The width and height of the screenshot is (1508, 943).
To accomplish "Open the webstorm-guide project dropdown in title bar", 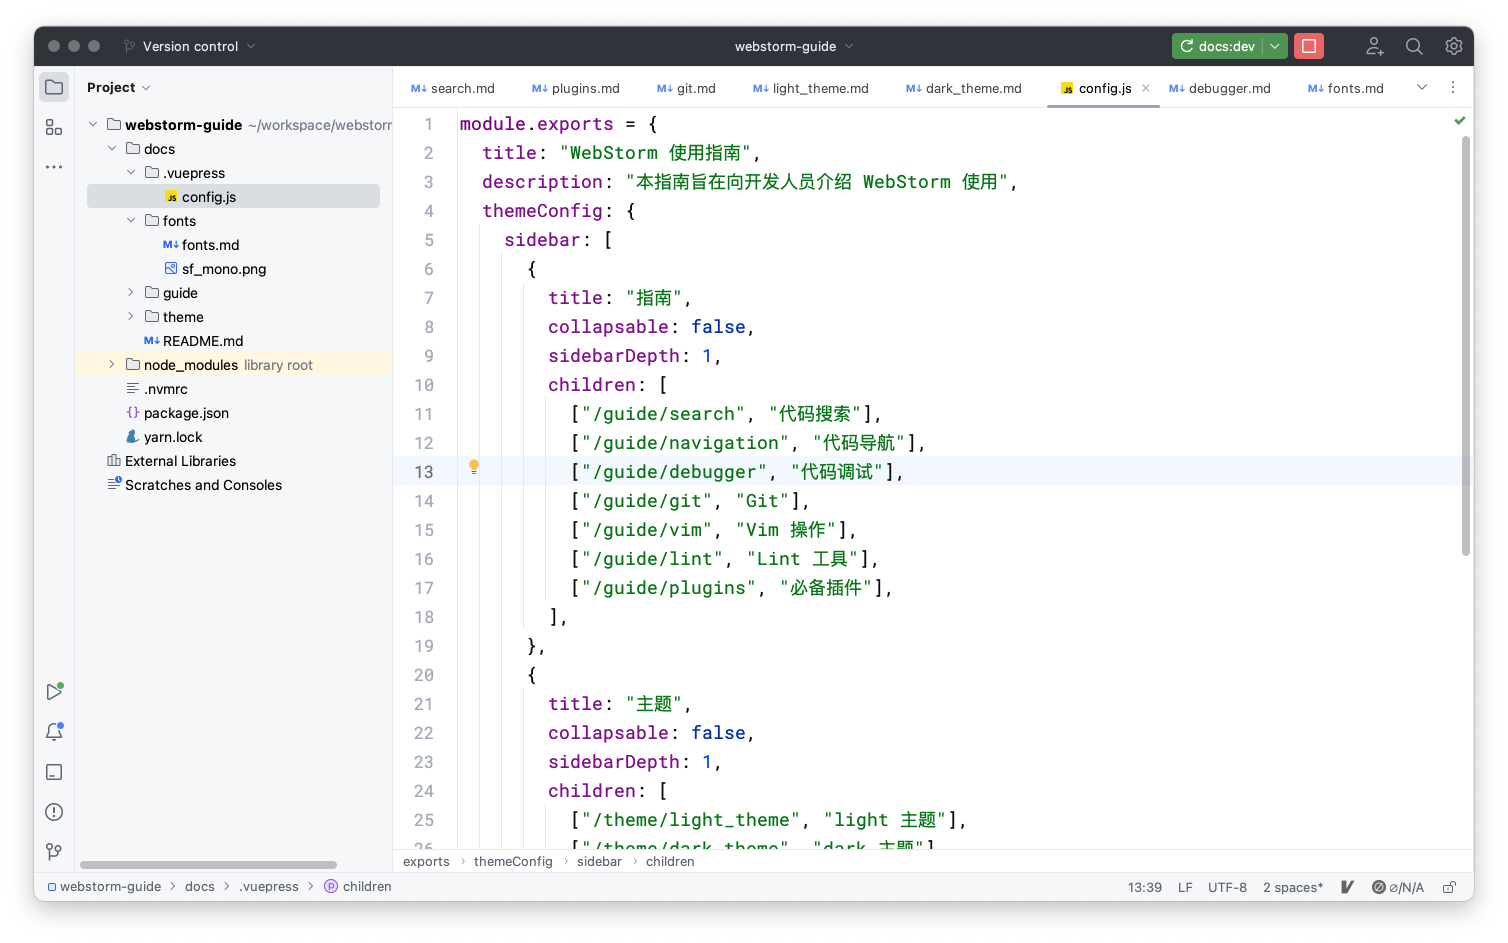I will (794, 46).
